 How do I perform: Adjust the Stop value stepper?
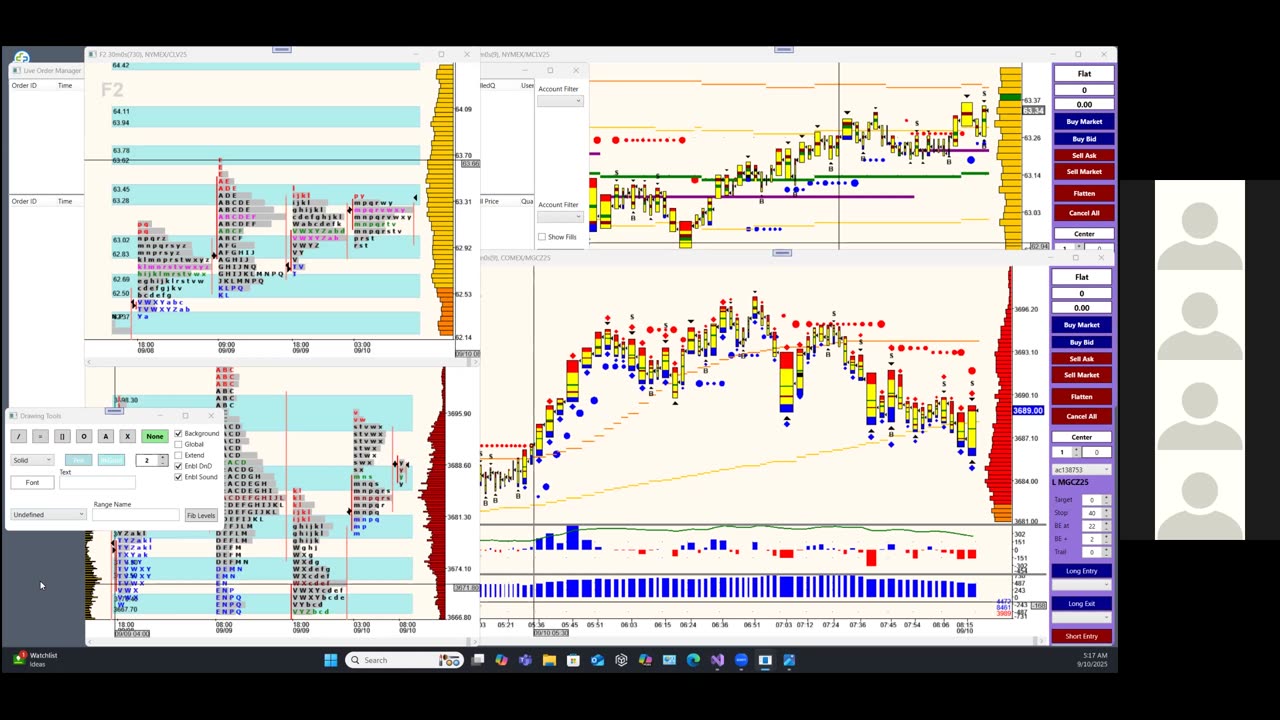tap(1105, 513)
